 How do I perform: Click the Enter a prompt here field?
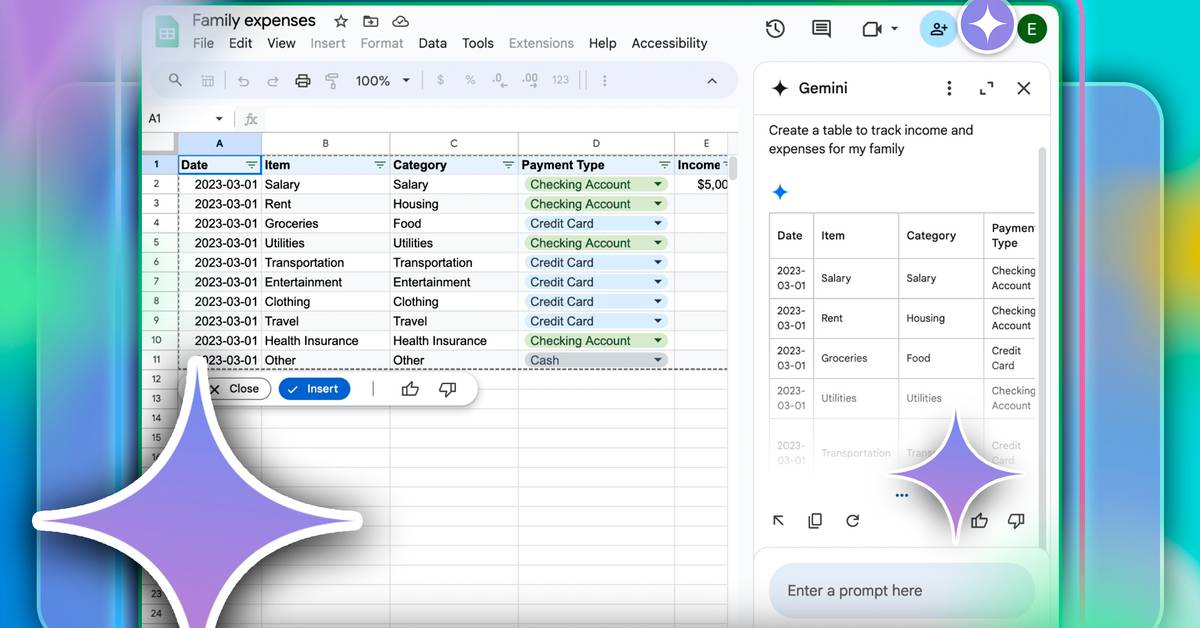pos(900,590)
